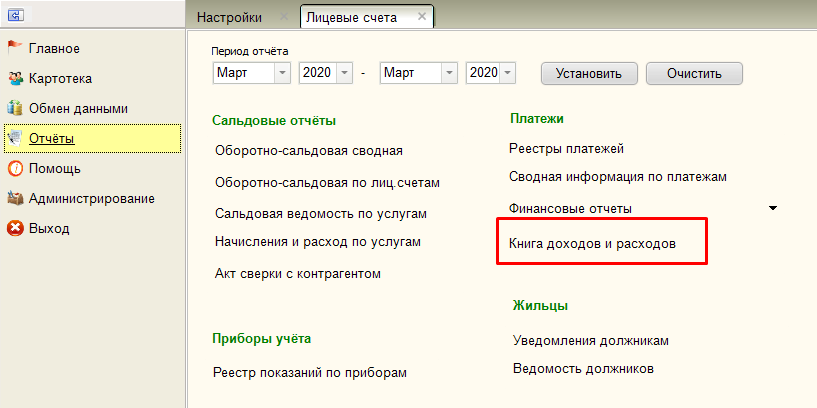This screenshot has height=408, width=817.
Task: Expand the start year dropdown arrow
Action: click(x=344, y=73)
